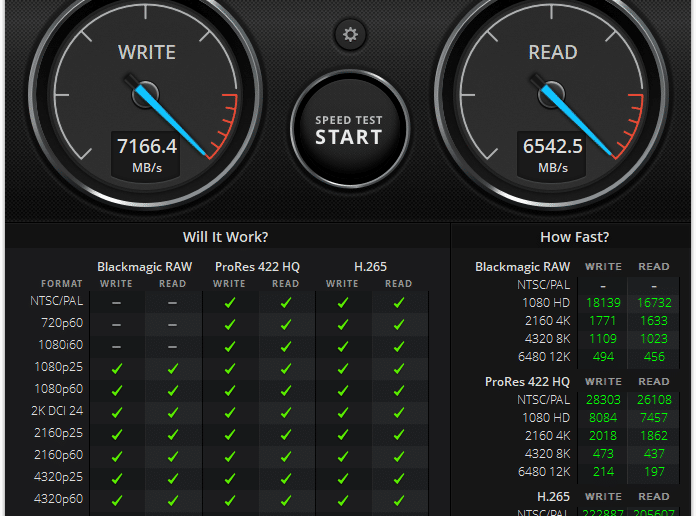696x516 pixels.
Task: Click Blackmagic RAW header in Will It Work
Action: 144,267
